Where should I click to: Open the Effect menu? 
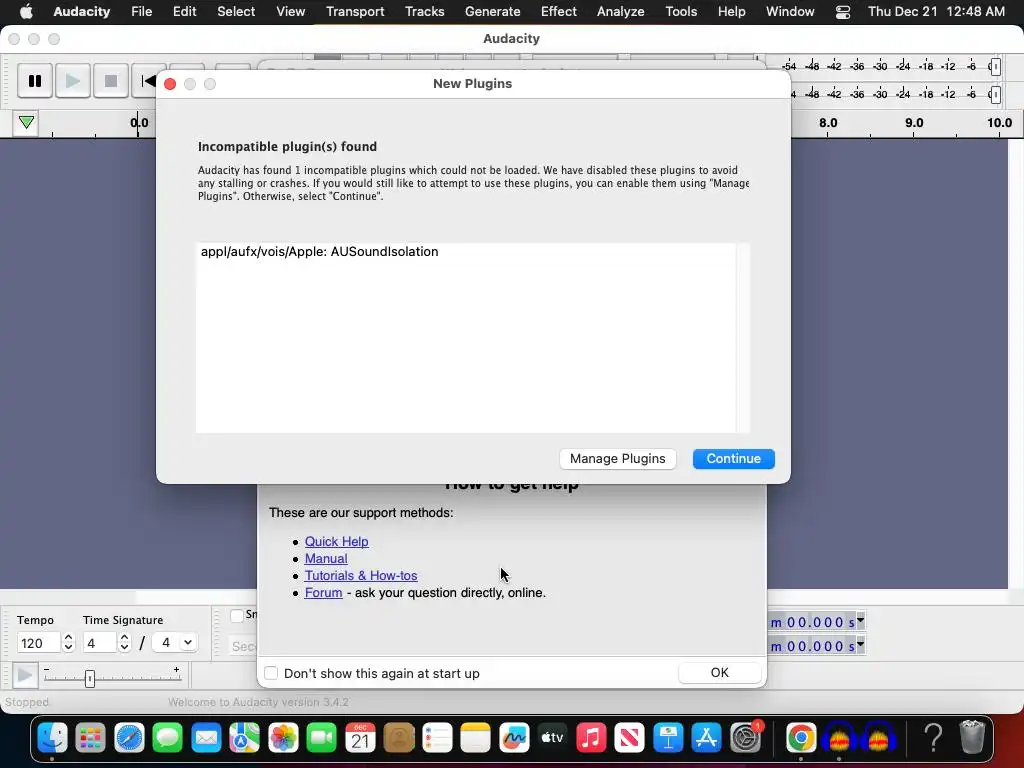558,12
